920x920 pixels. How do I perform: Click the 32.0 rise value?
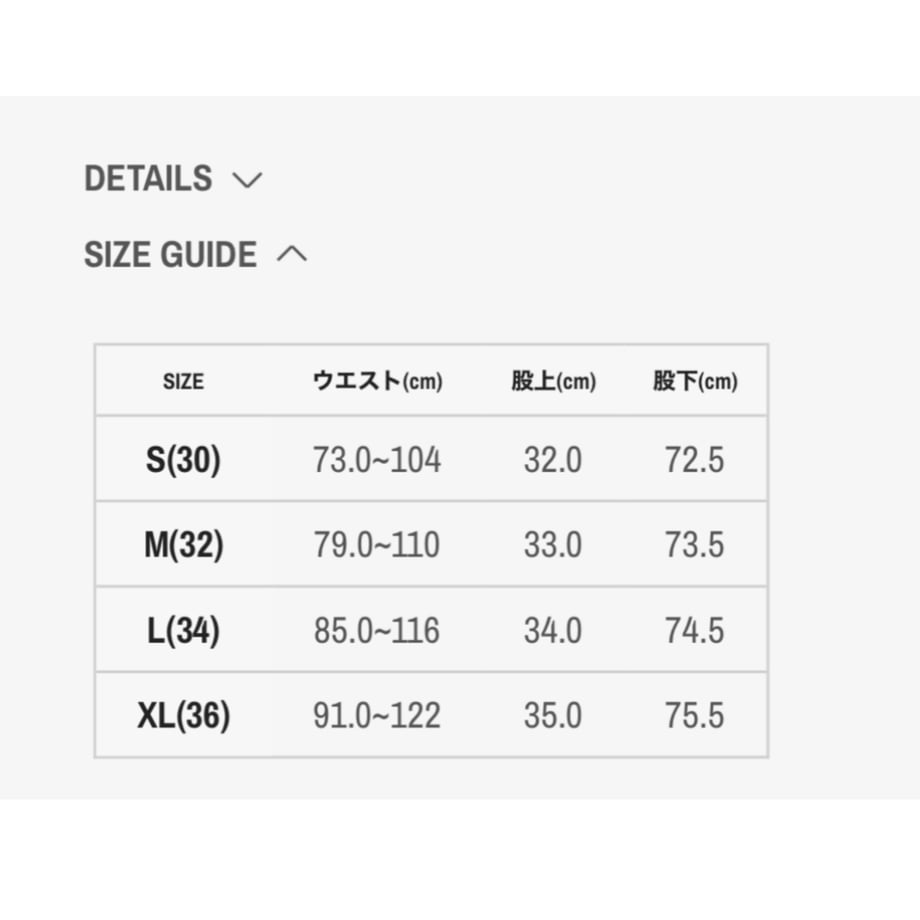click(553, 459)
